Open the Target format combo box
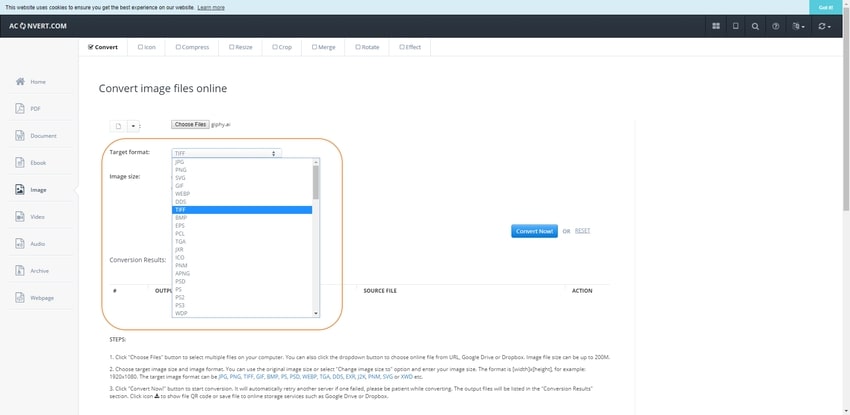Image resolution: width=850 pixels, height=415 pixels. tap(226, 153)
